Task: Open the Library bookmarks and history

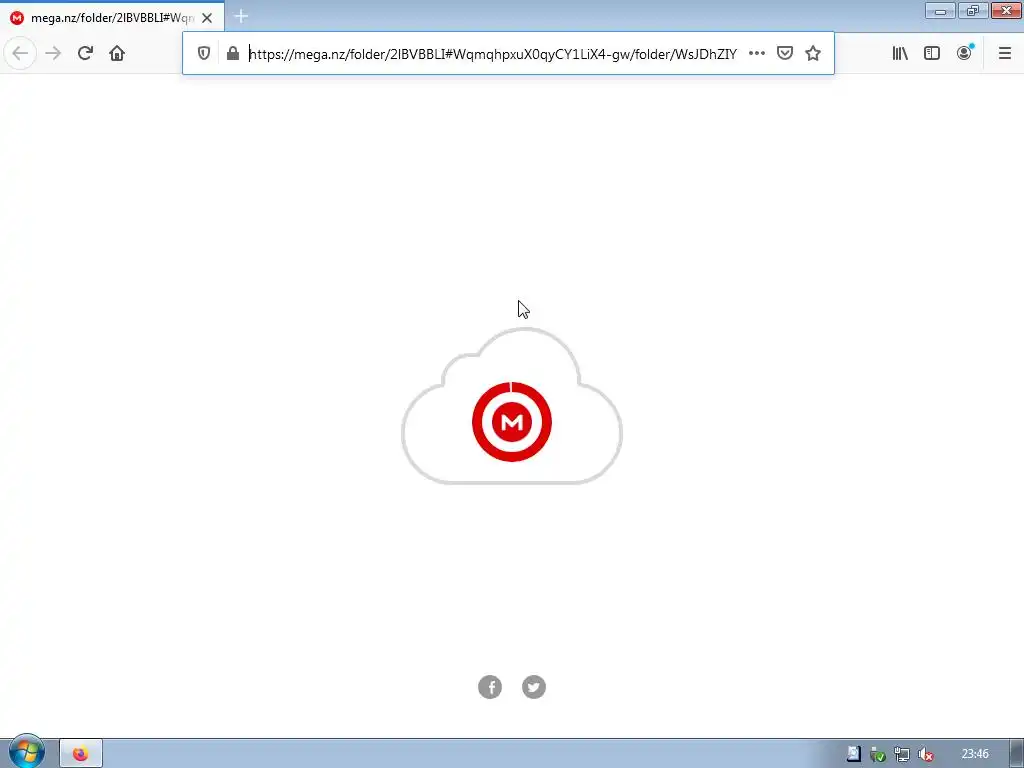Action: click(x=900, y=54)
